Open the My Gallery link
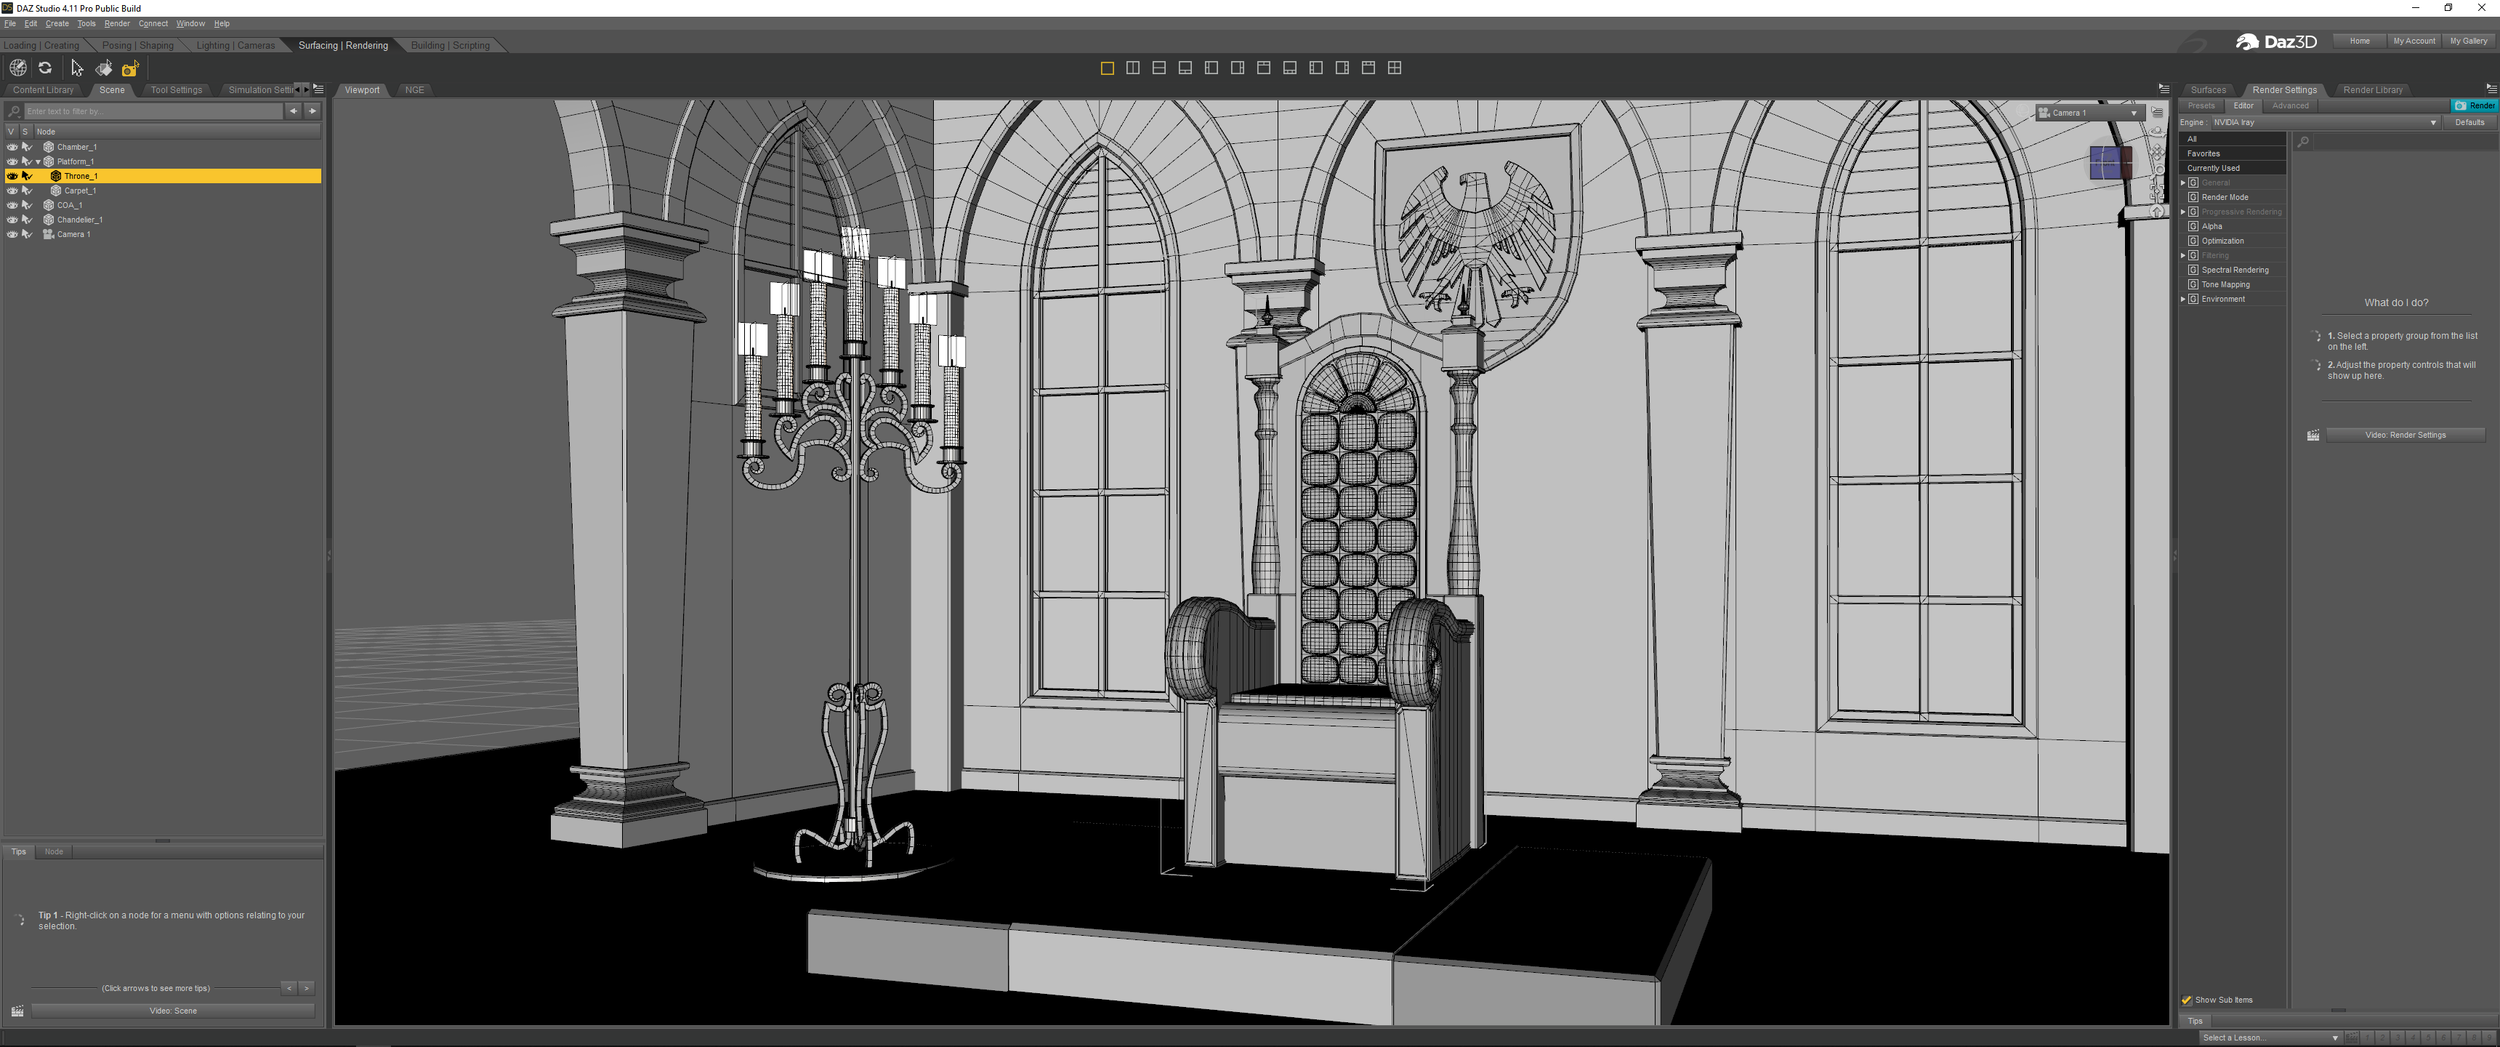The image size is (2500, 1047). pyautogui.click(x=2468, y=41)
